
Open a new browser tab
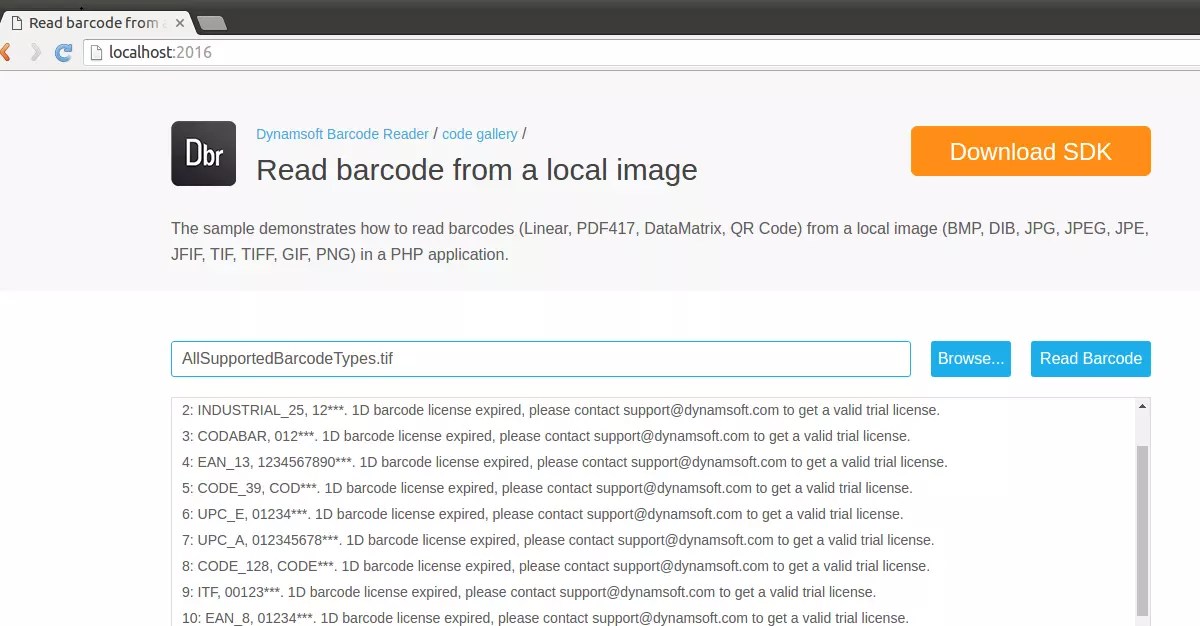(x=210, y=22)
